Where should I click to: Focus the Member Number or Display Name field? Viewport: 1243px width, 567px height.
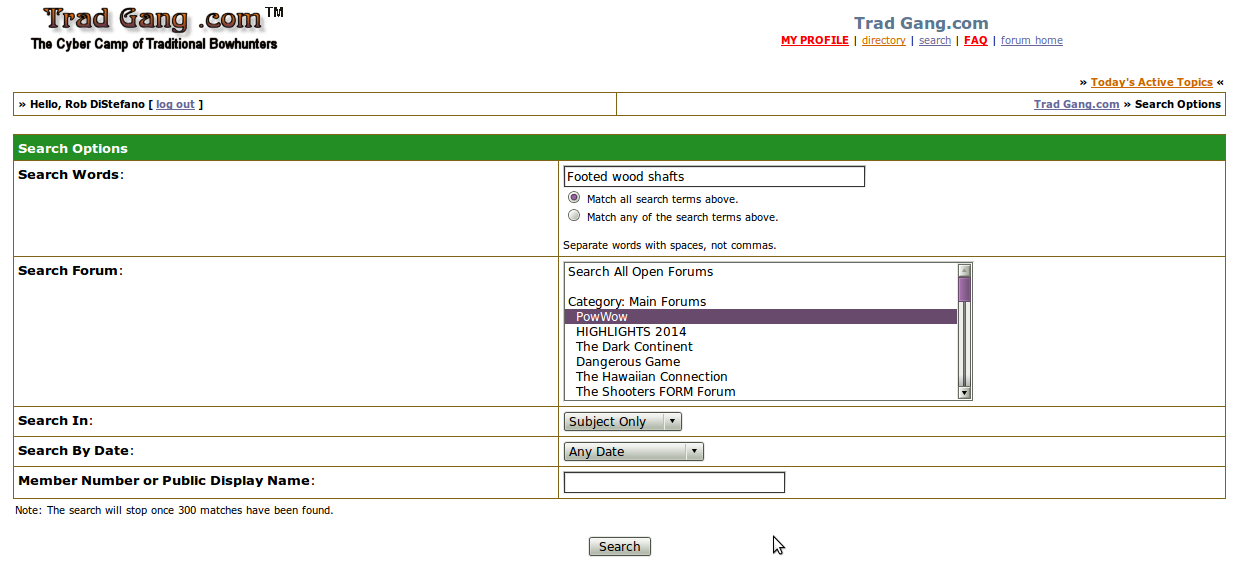pos(674,483)
